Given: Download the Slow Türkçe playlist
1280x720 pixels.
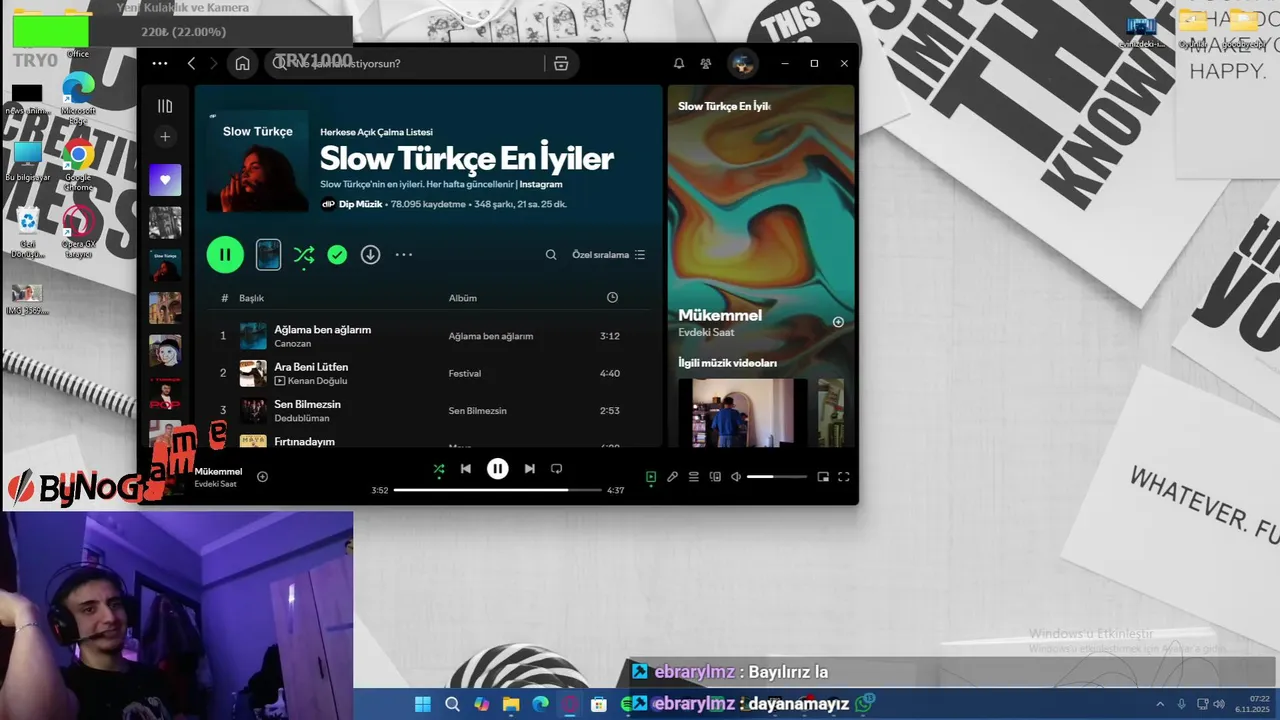Looking at the screenshot, I should click(370, 255).
